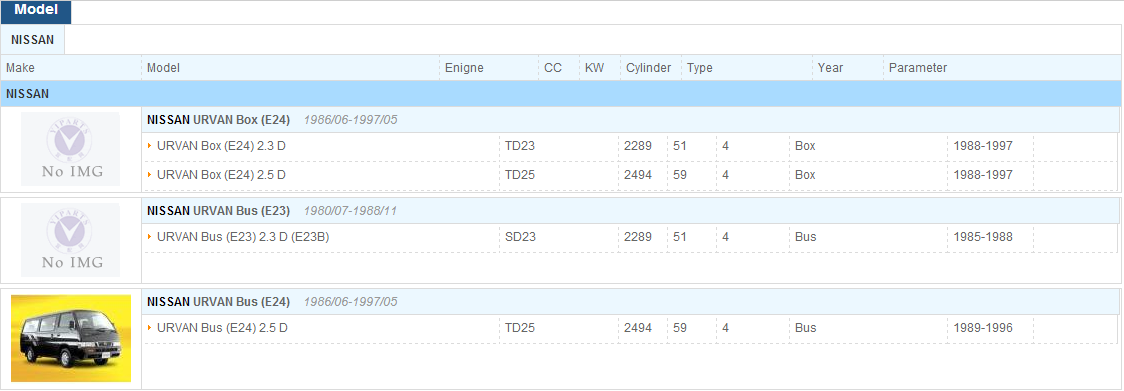Click the orange arrow beside URVAN Box 2.3 D
The width and height of the screenshot is (1124, 391).
click(150, 146)
